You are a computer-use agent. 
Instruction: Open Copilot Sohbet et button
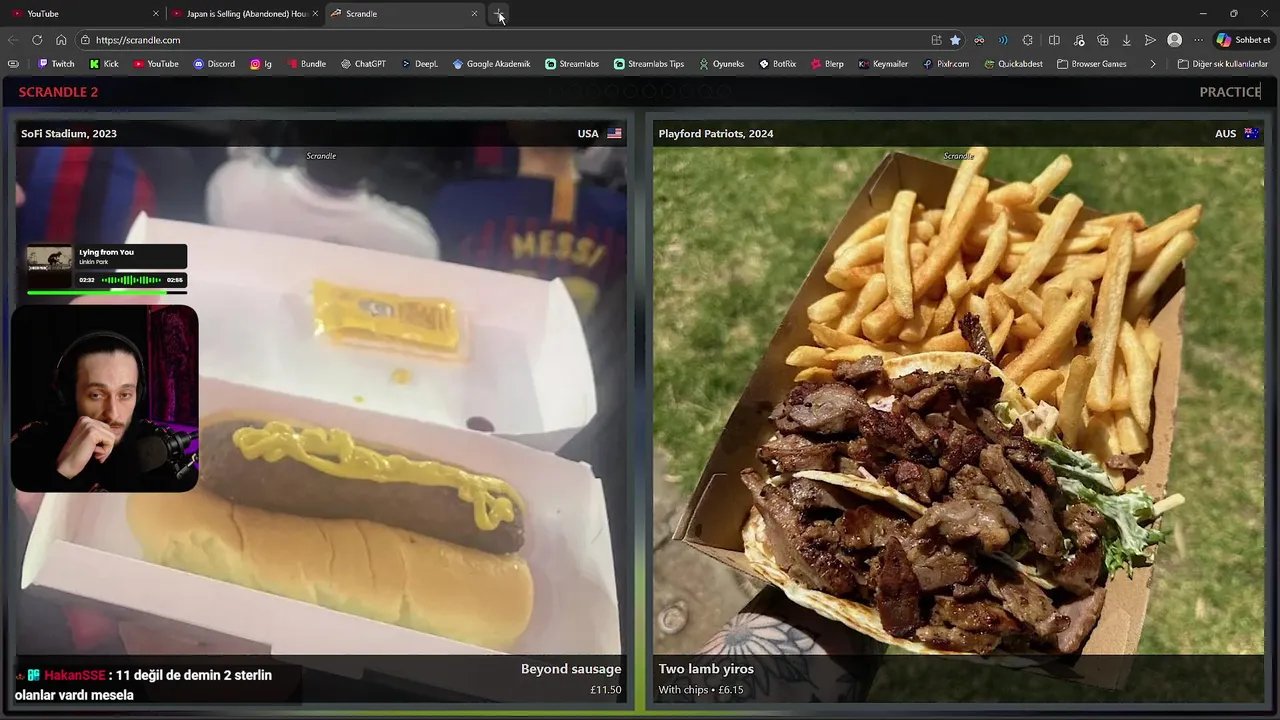(x=1243, y=40)
